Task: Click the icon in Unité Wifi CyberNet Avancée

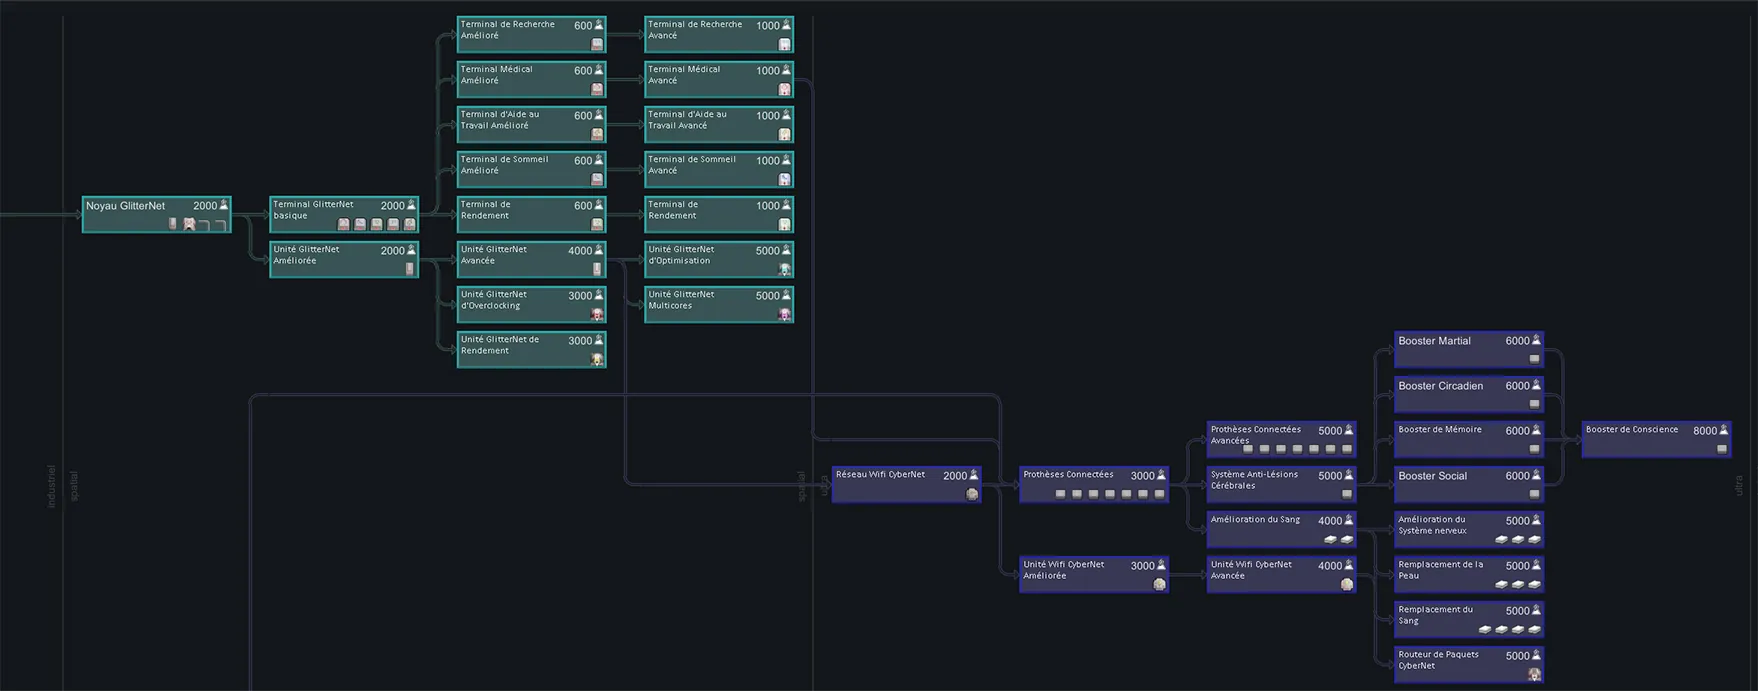Action: [1347, 584]
